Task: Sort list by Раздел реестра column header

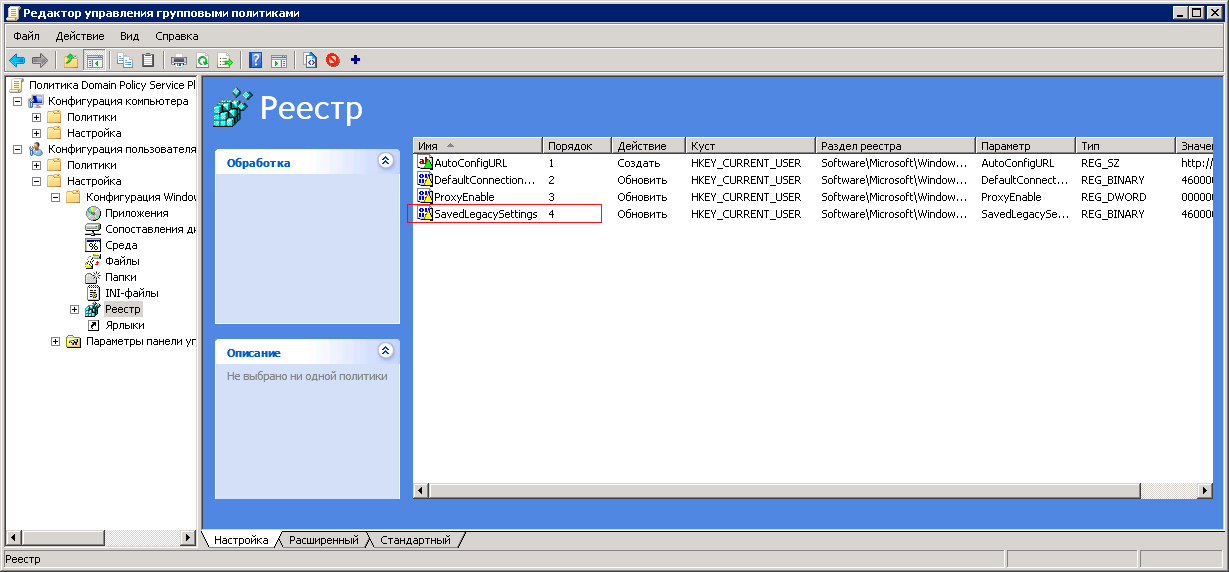Action: click(896, 146)
